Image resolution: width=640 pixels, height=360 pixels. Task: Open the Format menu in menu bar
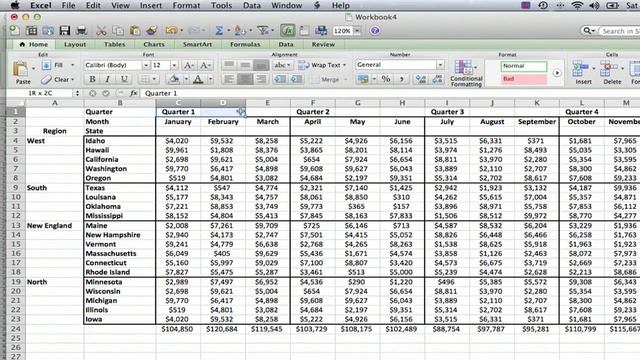tap(186, 5)
